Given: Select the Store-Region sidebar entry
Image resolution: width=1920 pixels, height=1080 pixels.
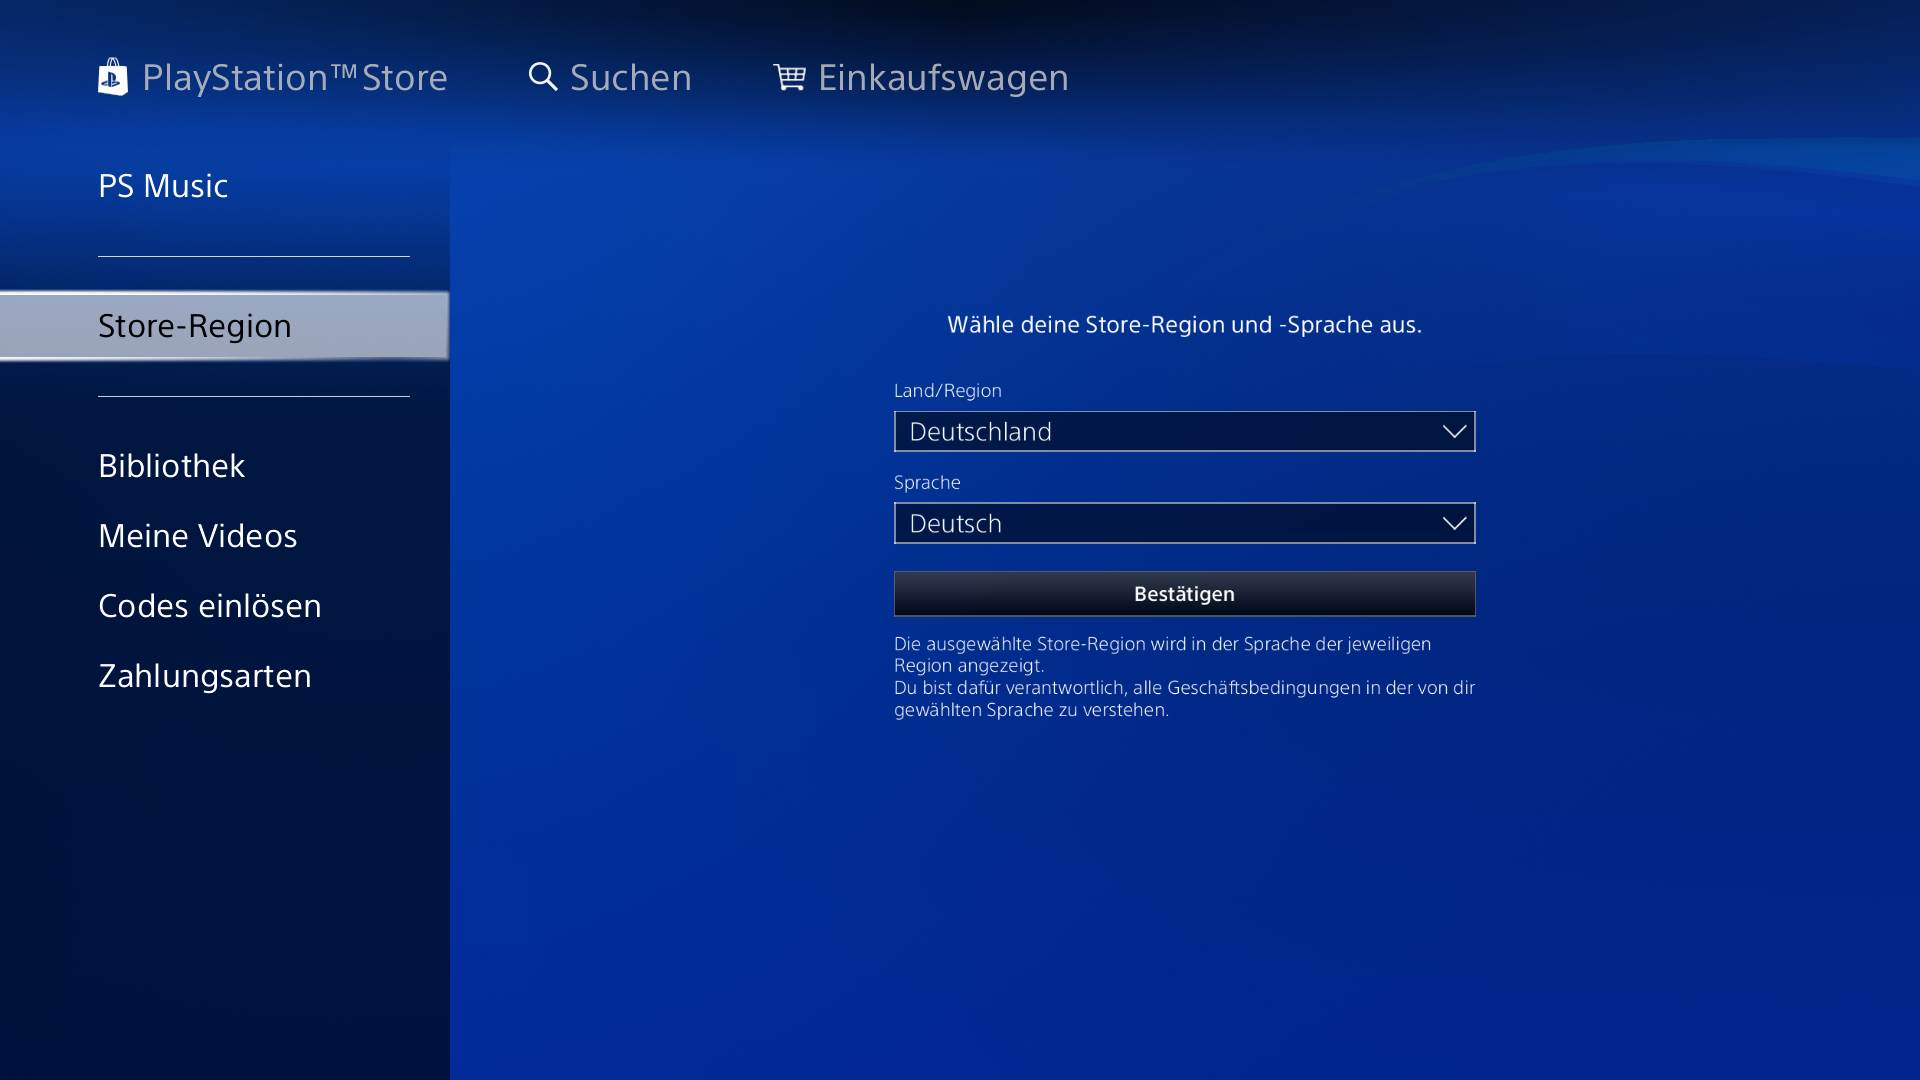Looking at the screenshot, I should coord(224,326).
